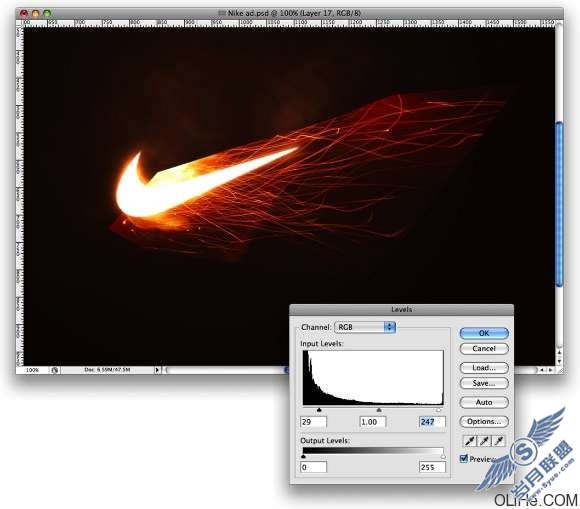
Task: Click the gray midtone input slider handle
Action: 379,410
